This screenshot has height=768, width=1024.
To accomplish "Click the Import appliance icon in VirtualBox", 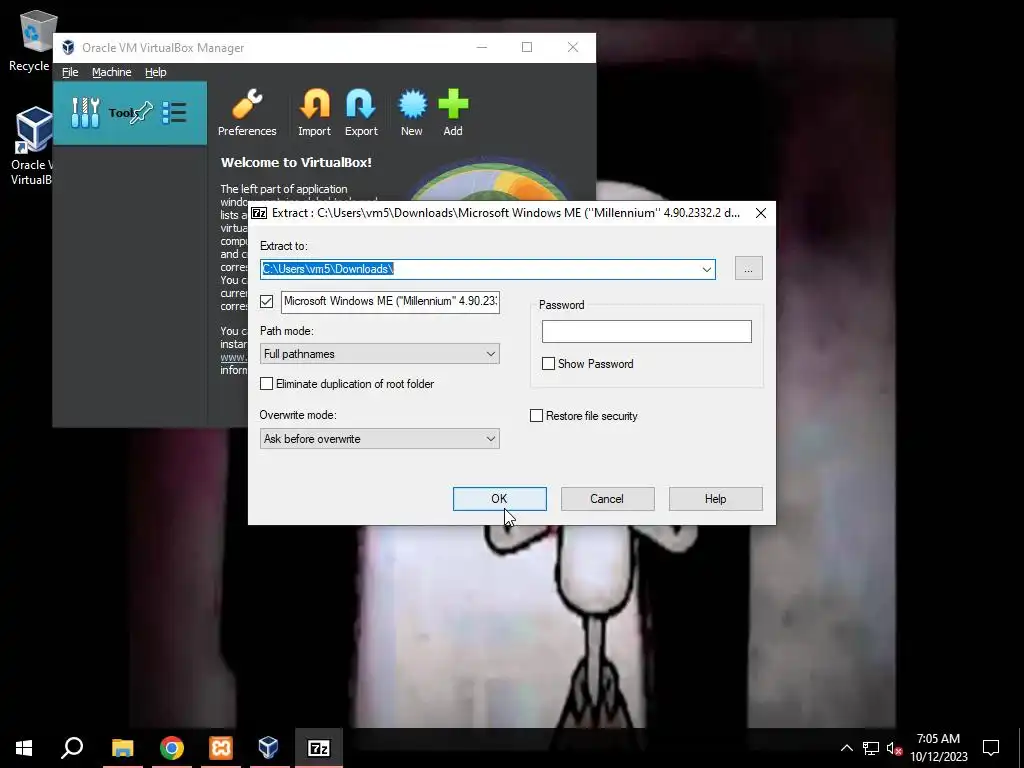I will (314, 112).
